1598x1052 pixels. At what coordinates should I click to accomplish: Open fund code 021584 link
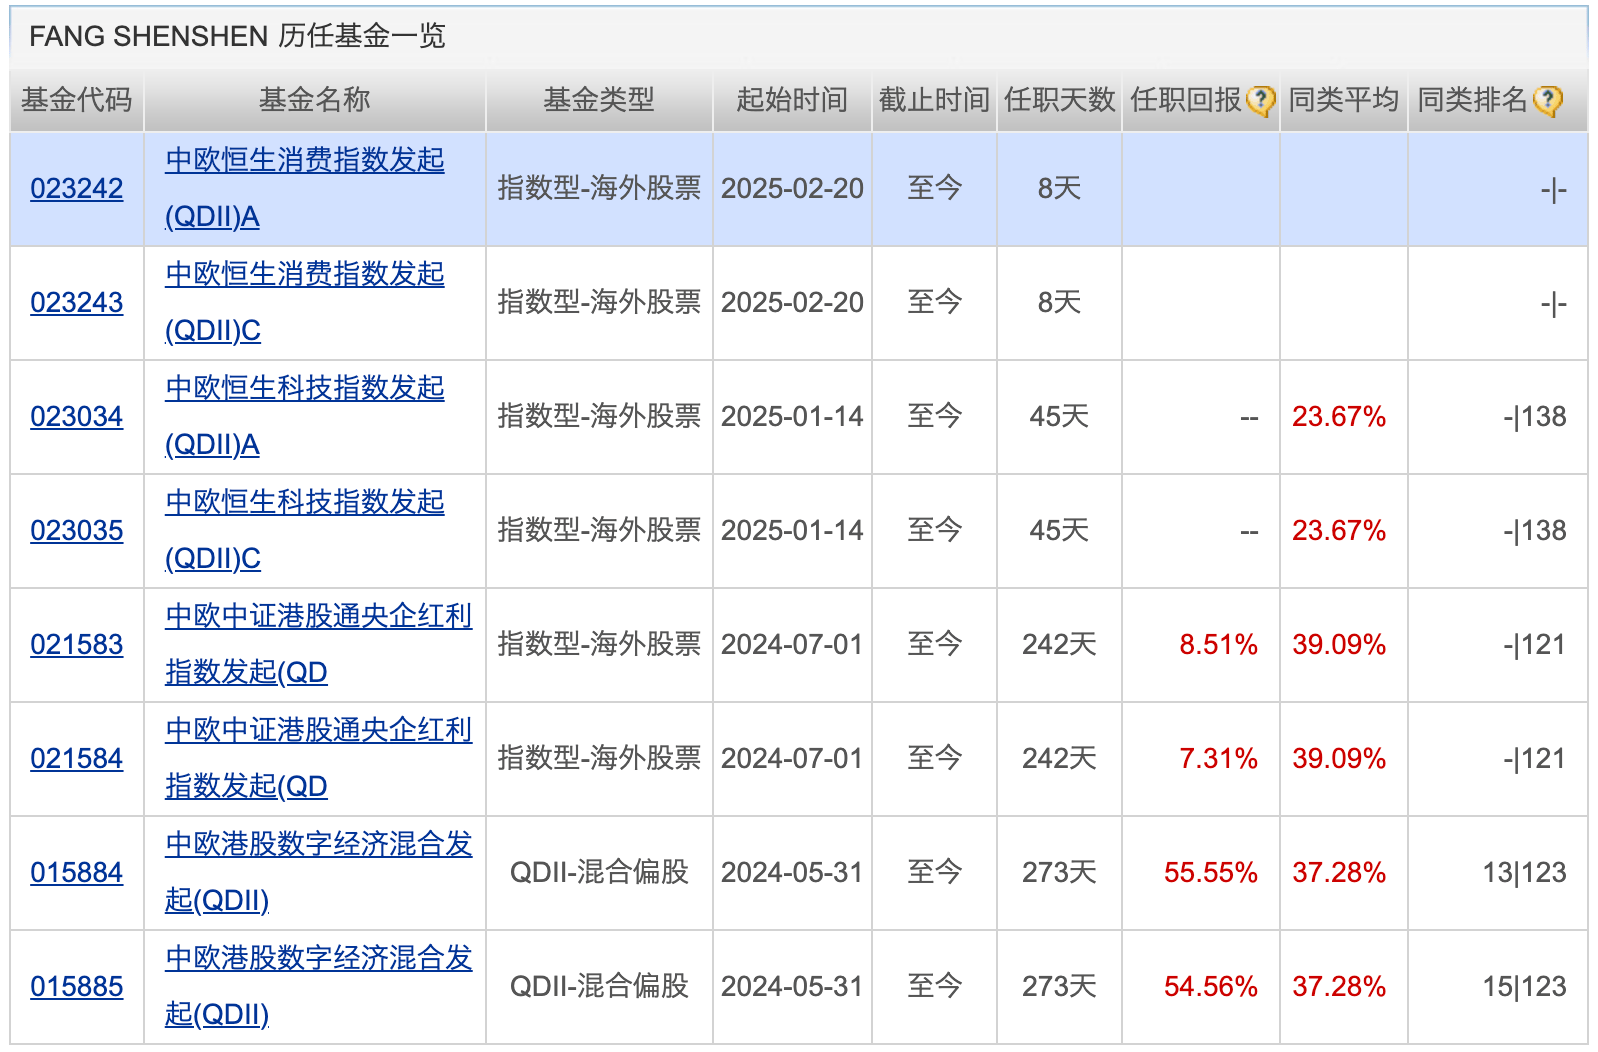coord(77,758)
